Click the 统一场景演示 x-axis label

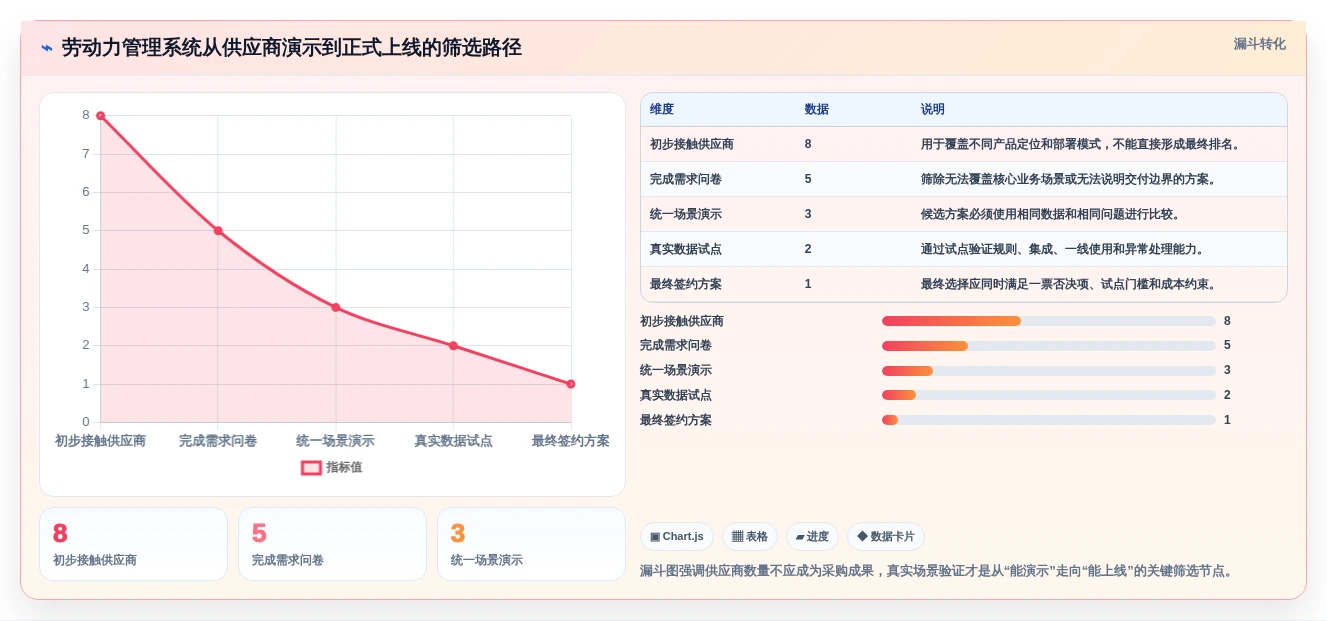336,441
